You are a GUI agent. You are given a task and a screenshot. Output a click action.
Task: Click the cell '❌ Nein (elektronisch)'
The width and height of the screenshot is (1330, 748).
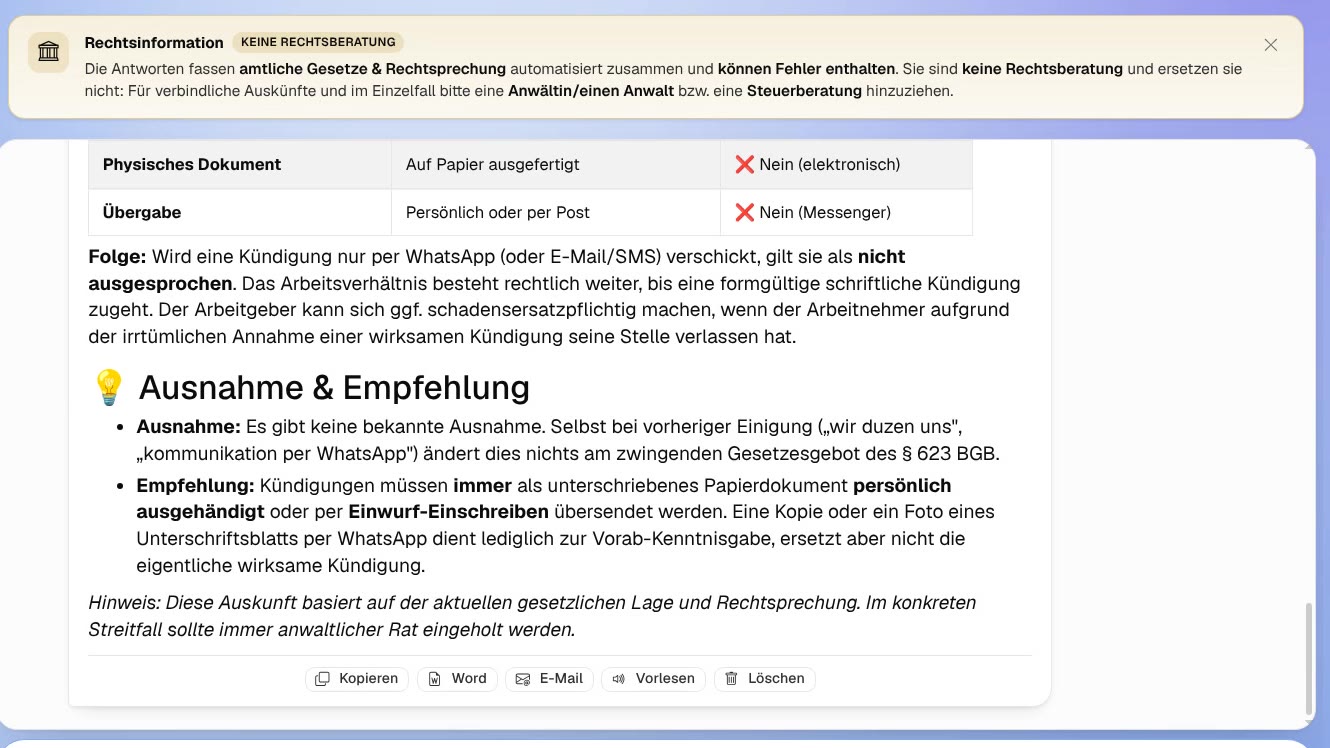[846, 165]
